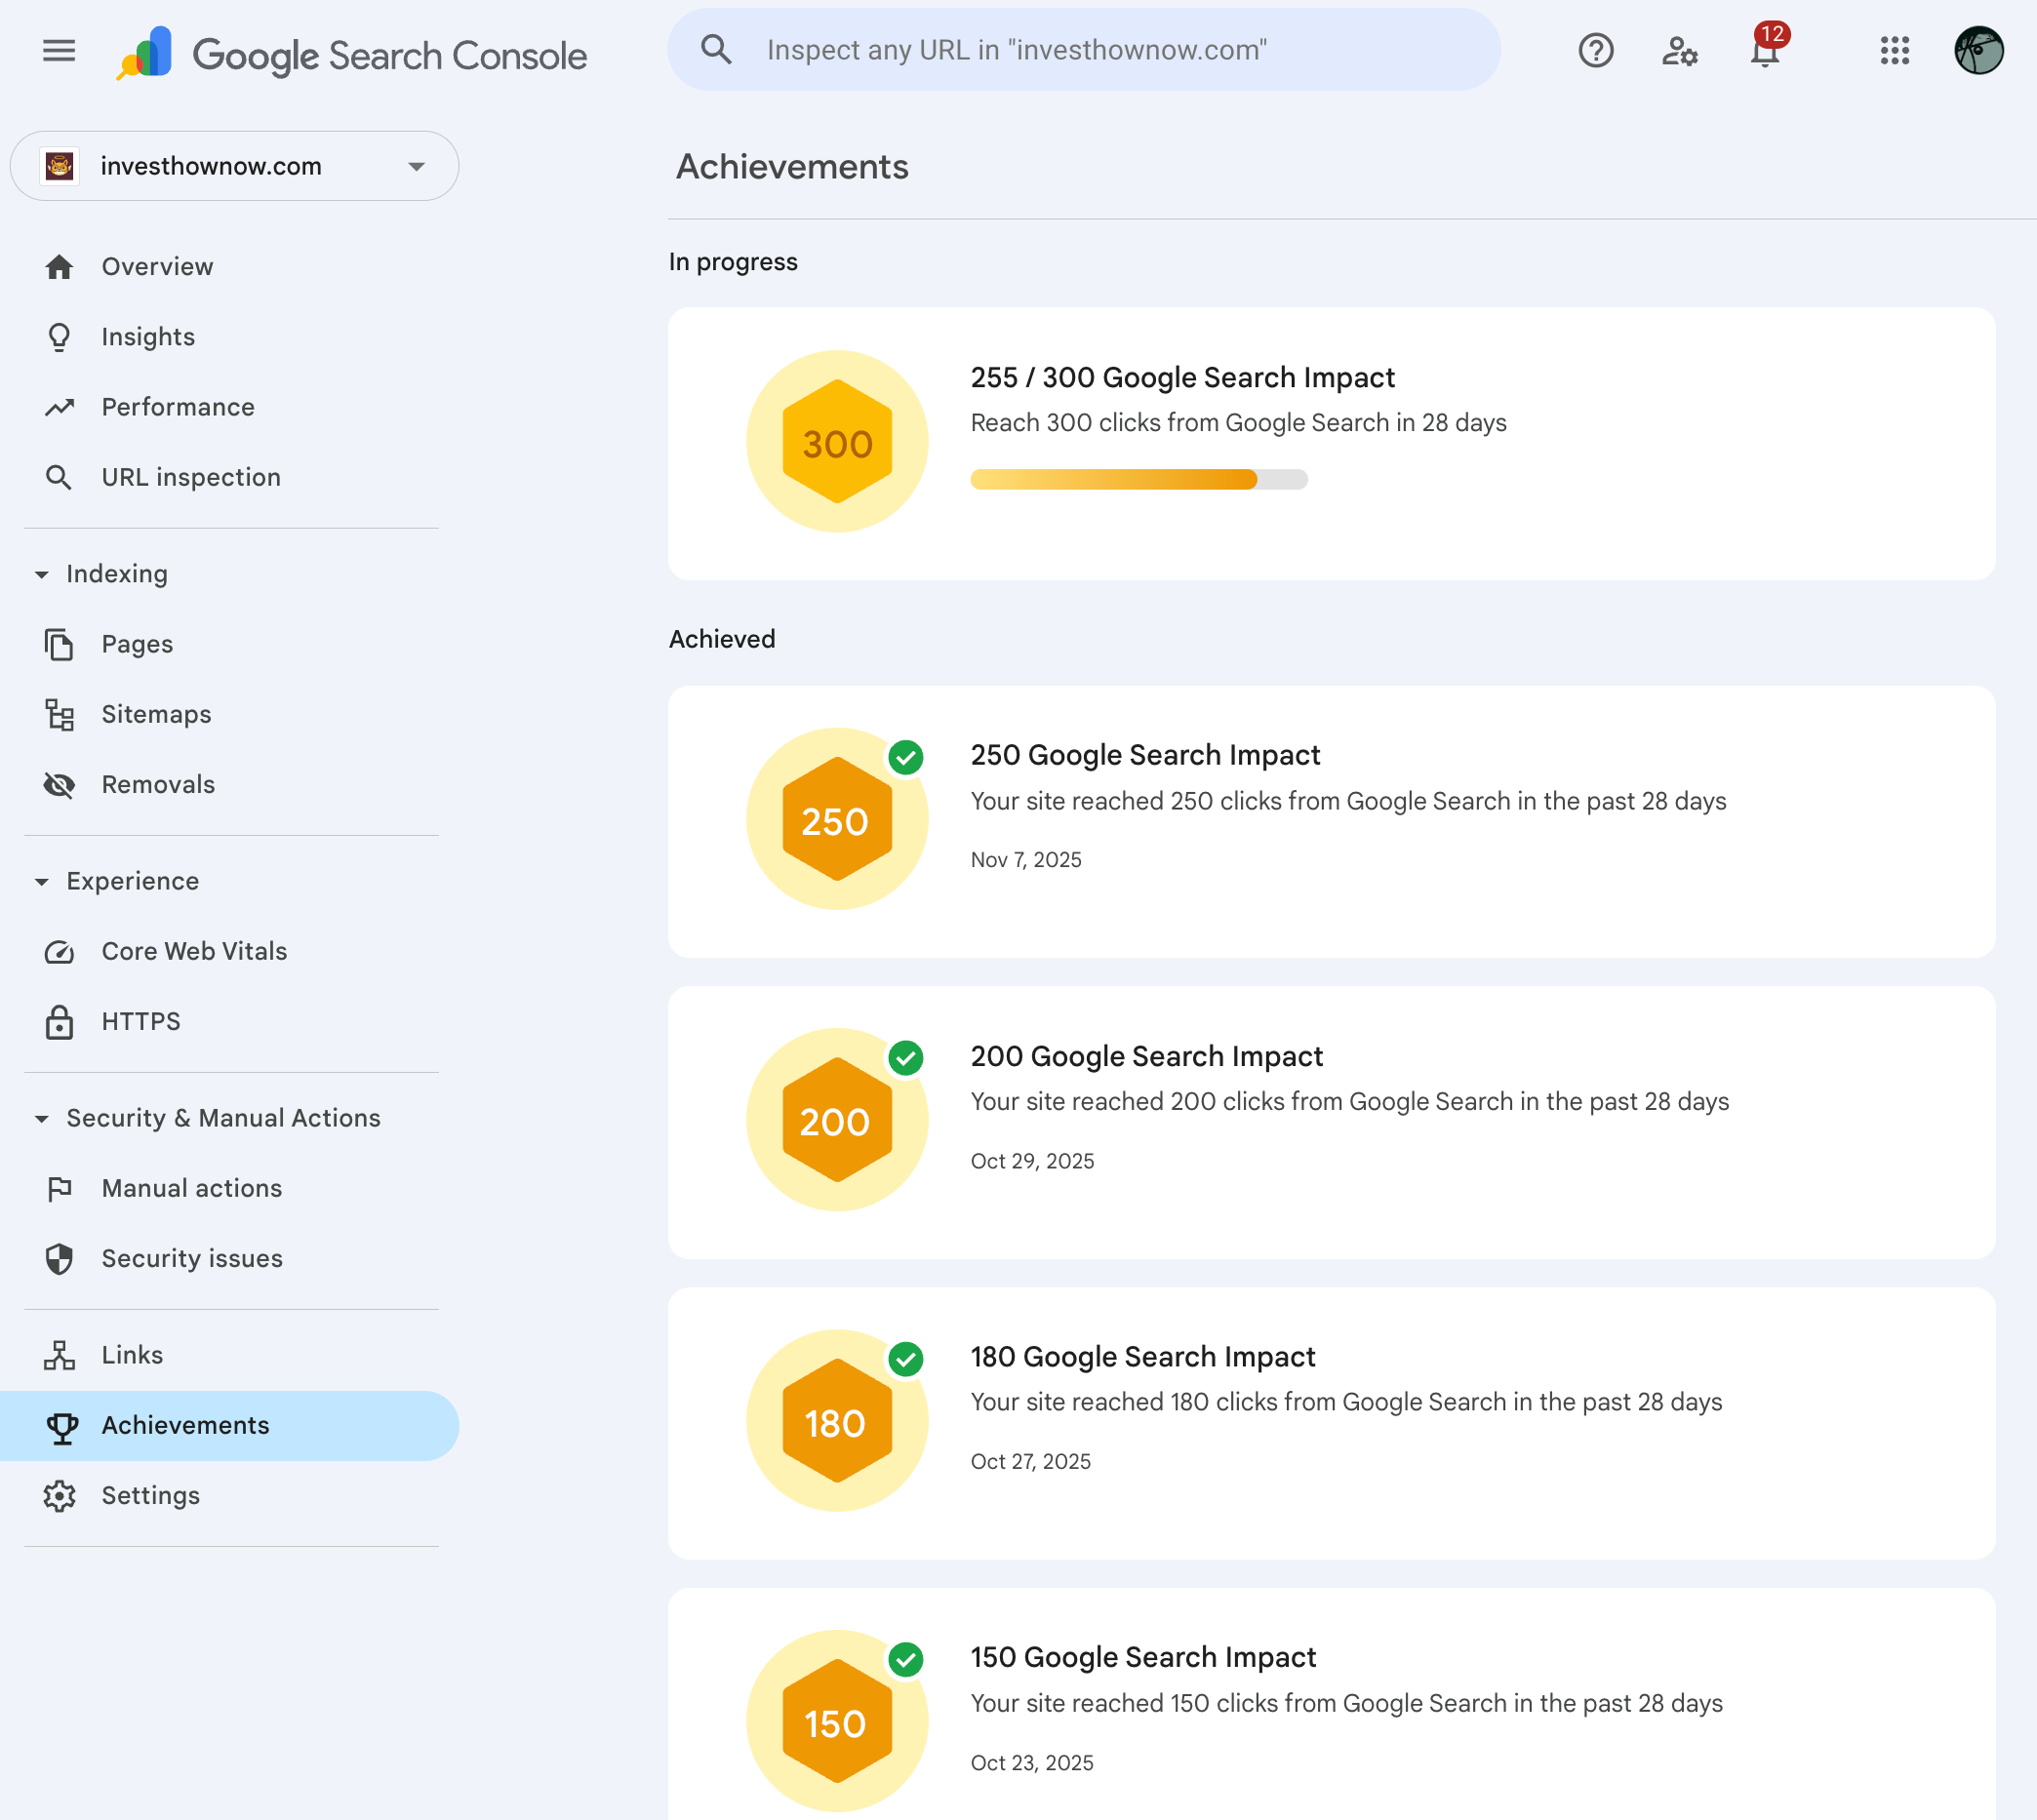Click the account profile avatar

click(x=1978, y=50)
